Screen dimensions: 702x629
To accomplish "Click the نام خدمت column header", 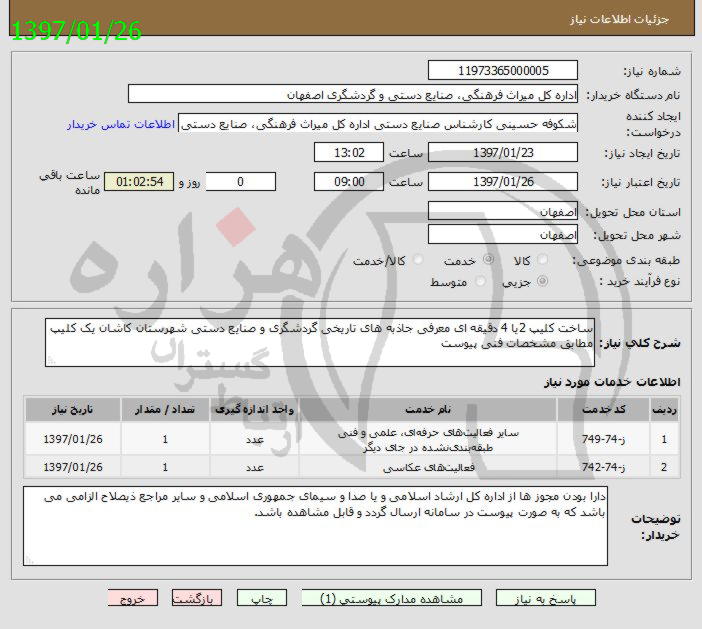I will tap(428, 410).
